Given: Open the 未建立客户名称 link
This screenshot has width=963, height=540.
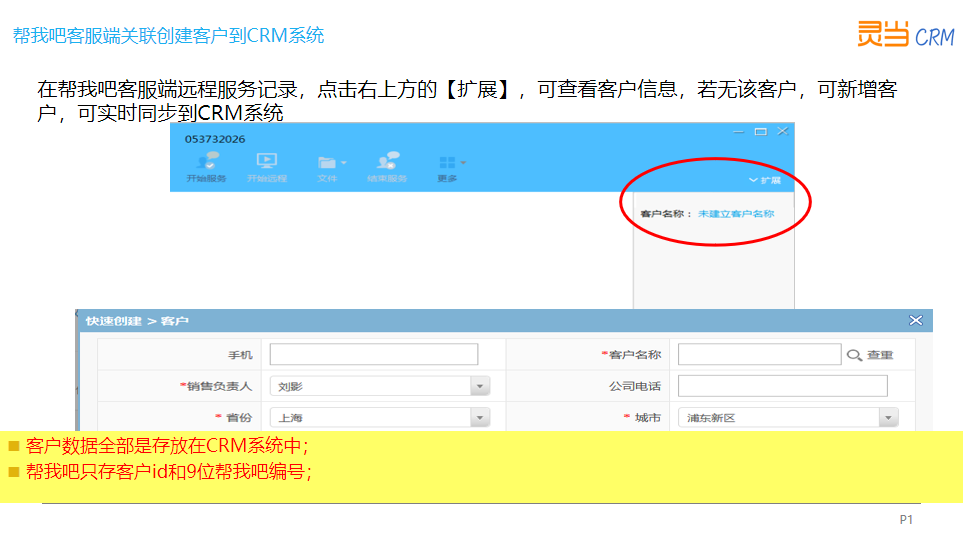Looking at the screenshot, I should 736,214.
